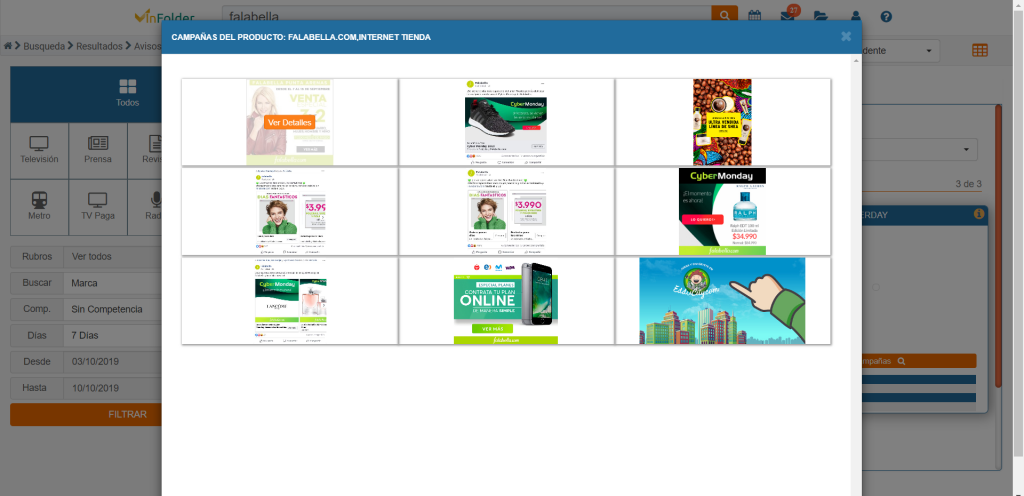Viewport: 1024px width, 496px height.
Task: Select the Todos media filter
Action: coord(127,93)
